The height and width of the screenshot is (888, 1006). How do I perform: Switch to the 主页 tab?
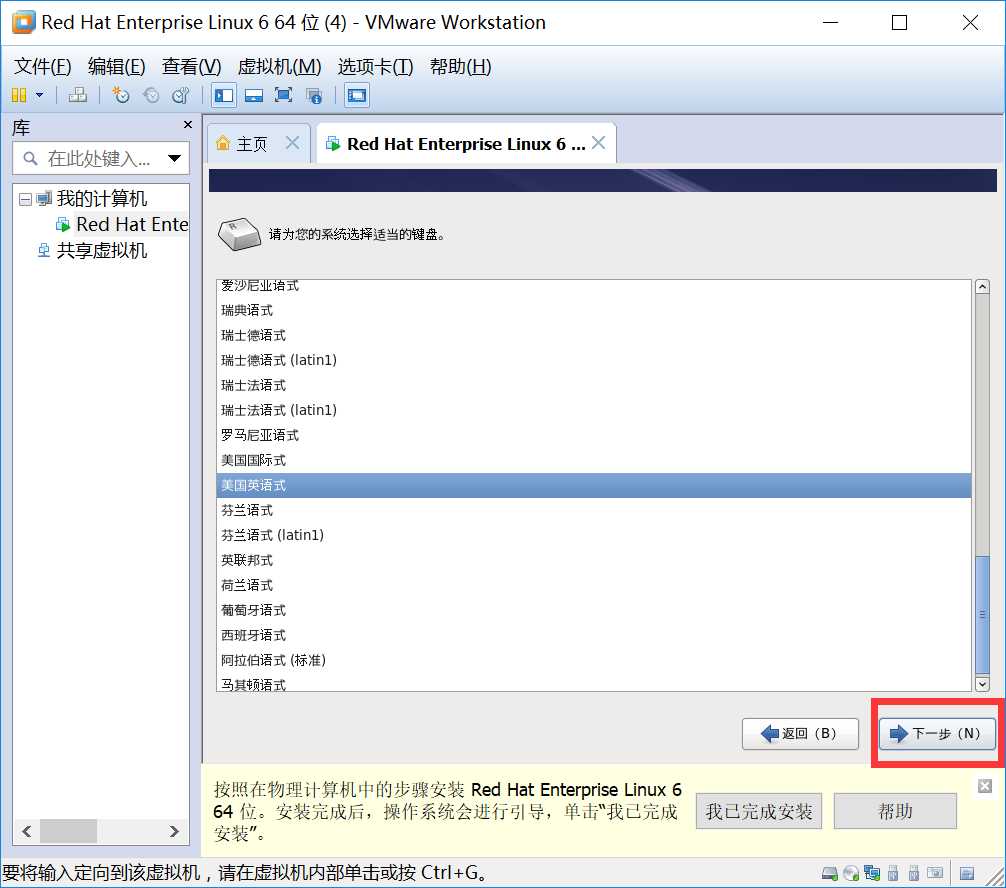click(x=252, y=144)
